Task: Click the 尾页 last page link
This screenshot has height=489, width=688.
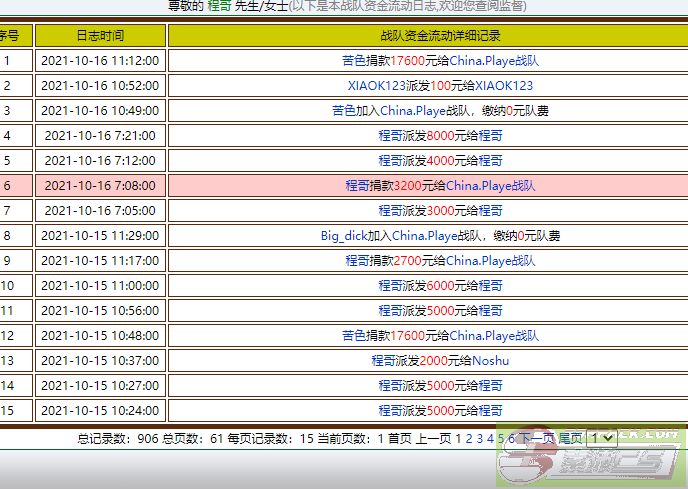Action: [570, 438]
